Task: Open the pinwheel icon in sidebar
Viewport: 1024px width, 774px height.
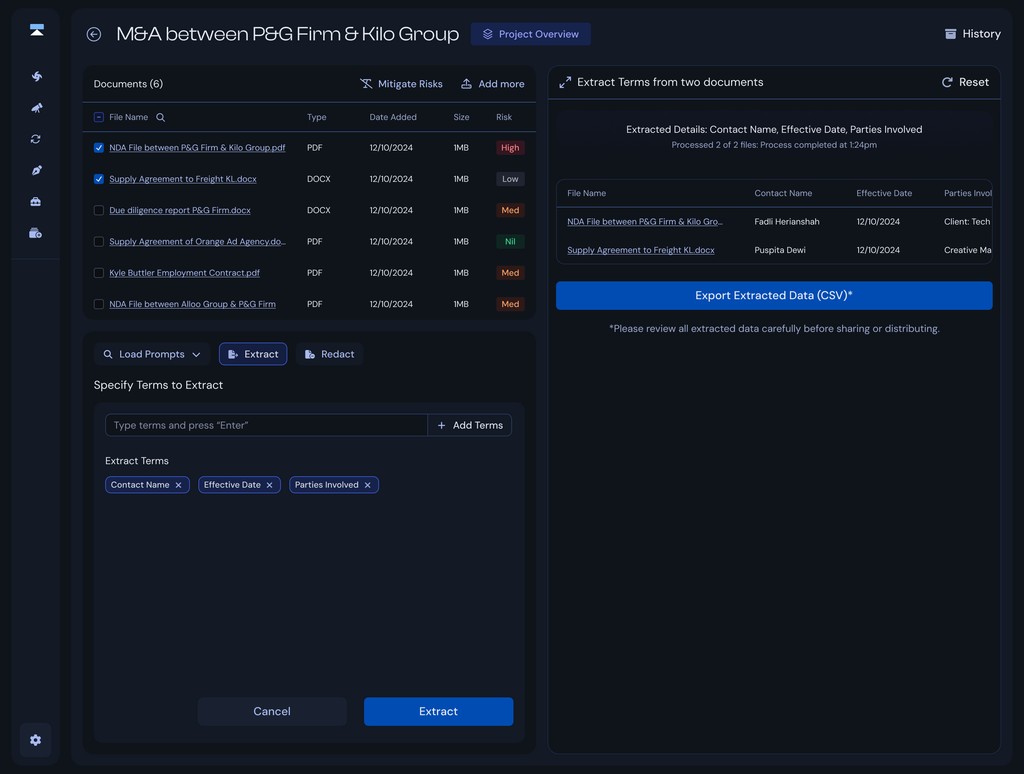Action: pyautogui.click(x=37, y=76)
